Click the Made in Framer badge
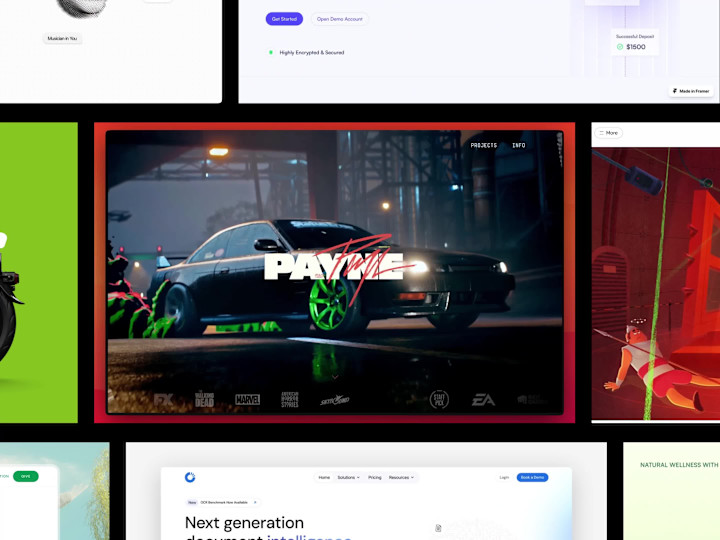This screenshot has width=720, height=540. [x=691, y=91]
